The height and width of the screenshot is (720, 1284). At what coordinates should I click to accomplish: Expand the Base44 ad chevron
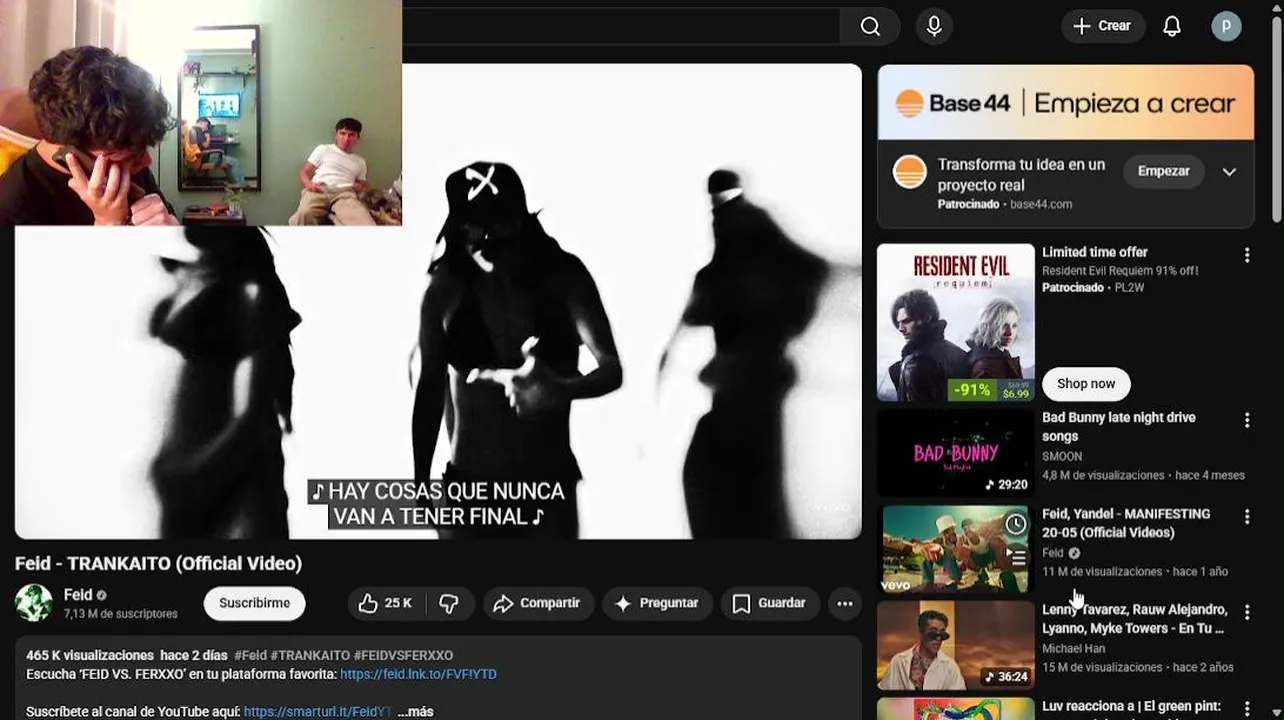(1229, 172)
